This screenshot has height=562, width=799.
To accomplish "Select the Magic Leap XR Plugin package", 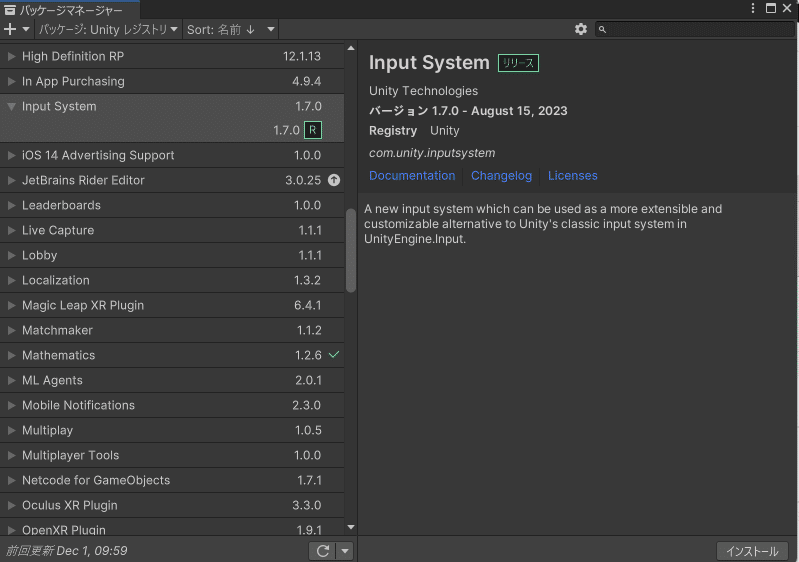I will (172, 305).
